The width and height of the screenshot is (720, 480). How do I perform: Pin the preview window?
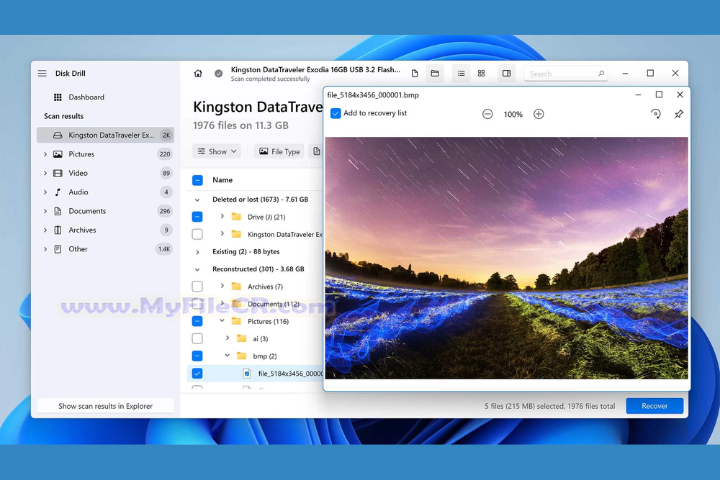679,114
